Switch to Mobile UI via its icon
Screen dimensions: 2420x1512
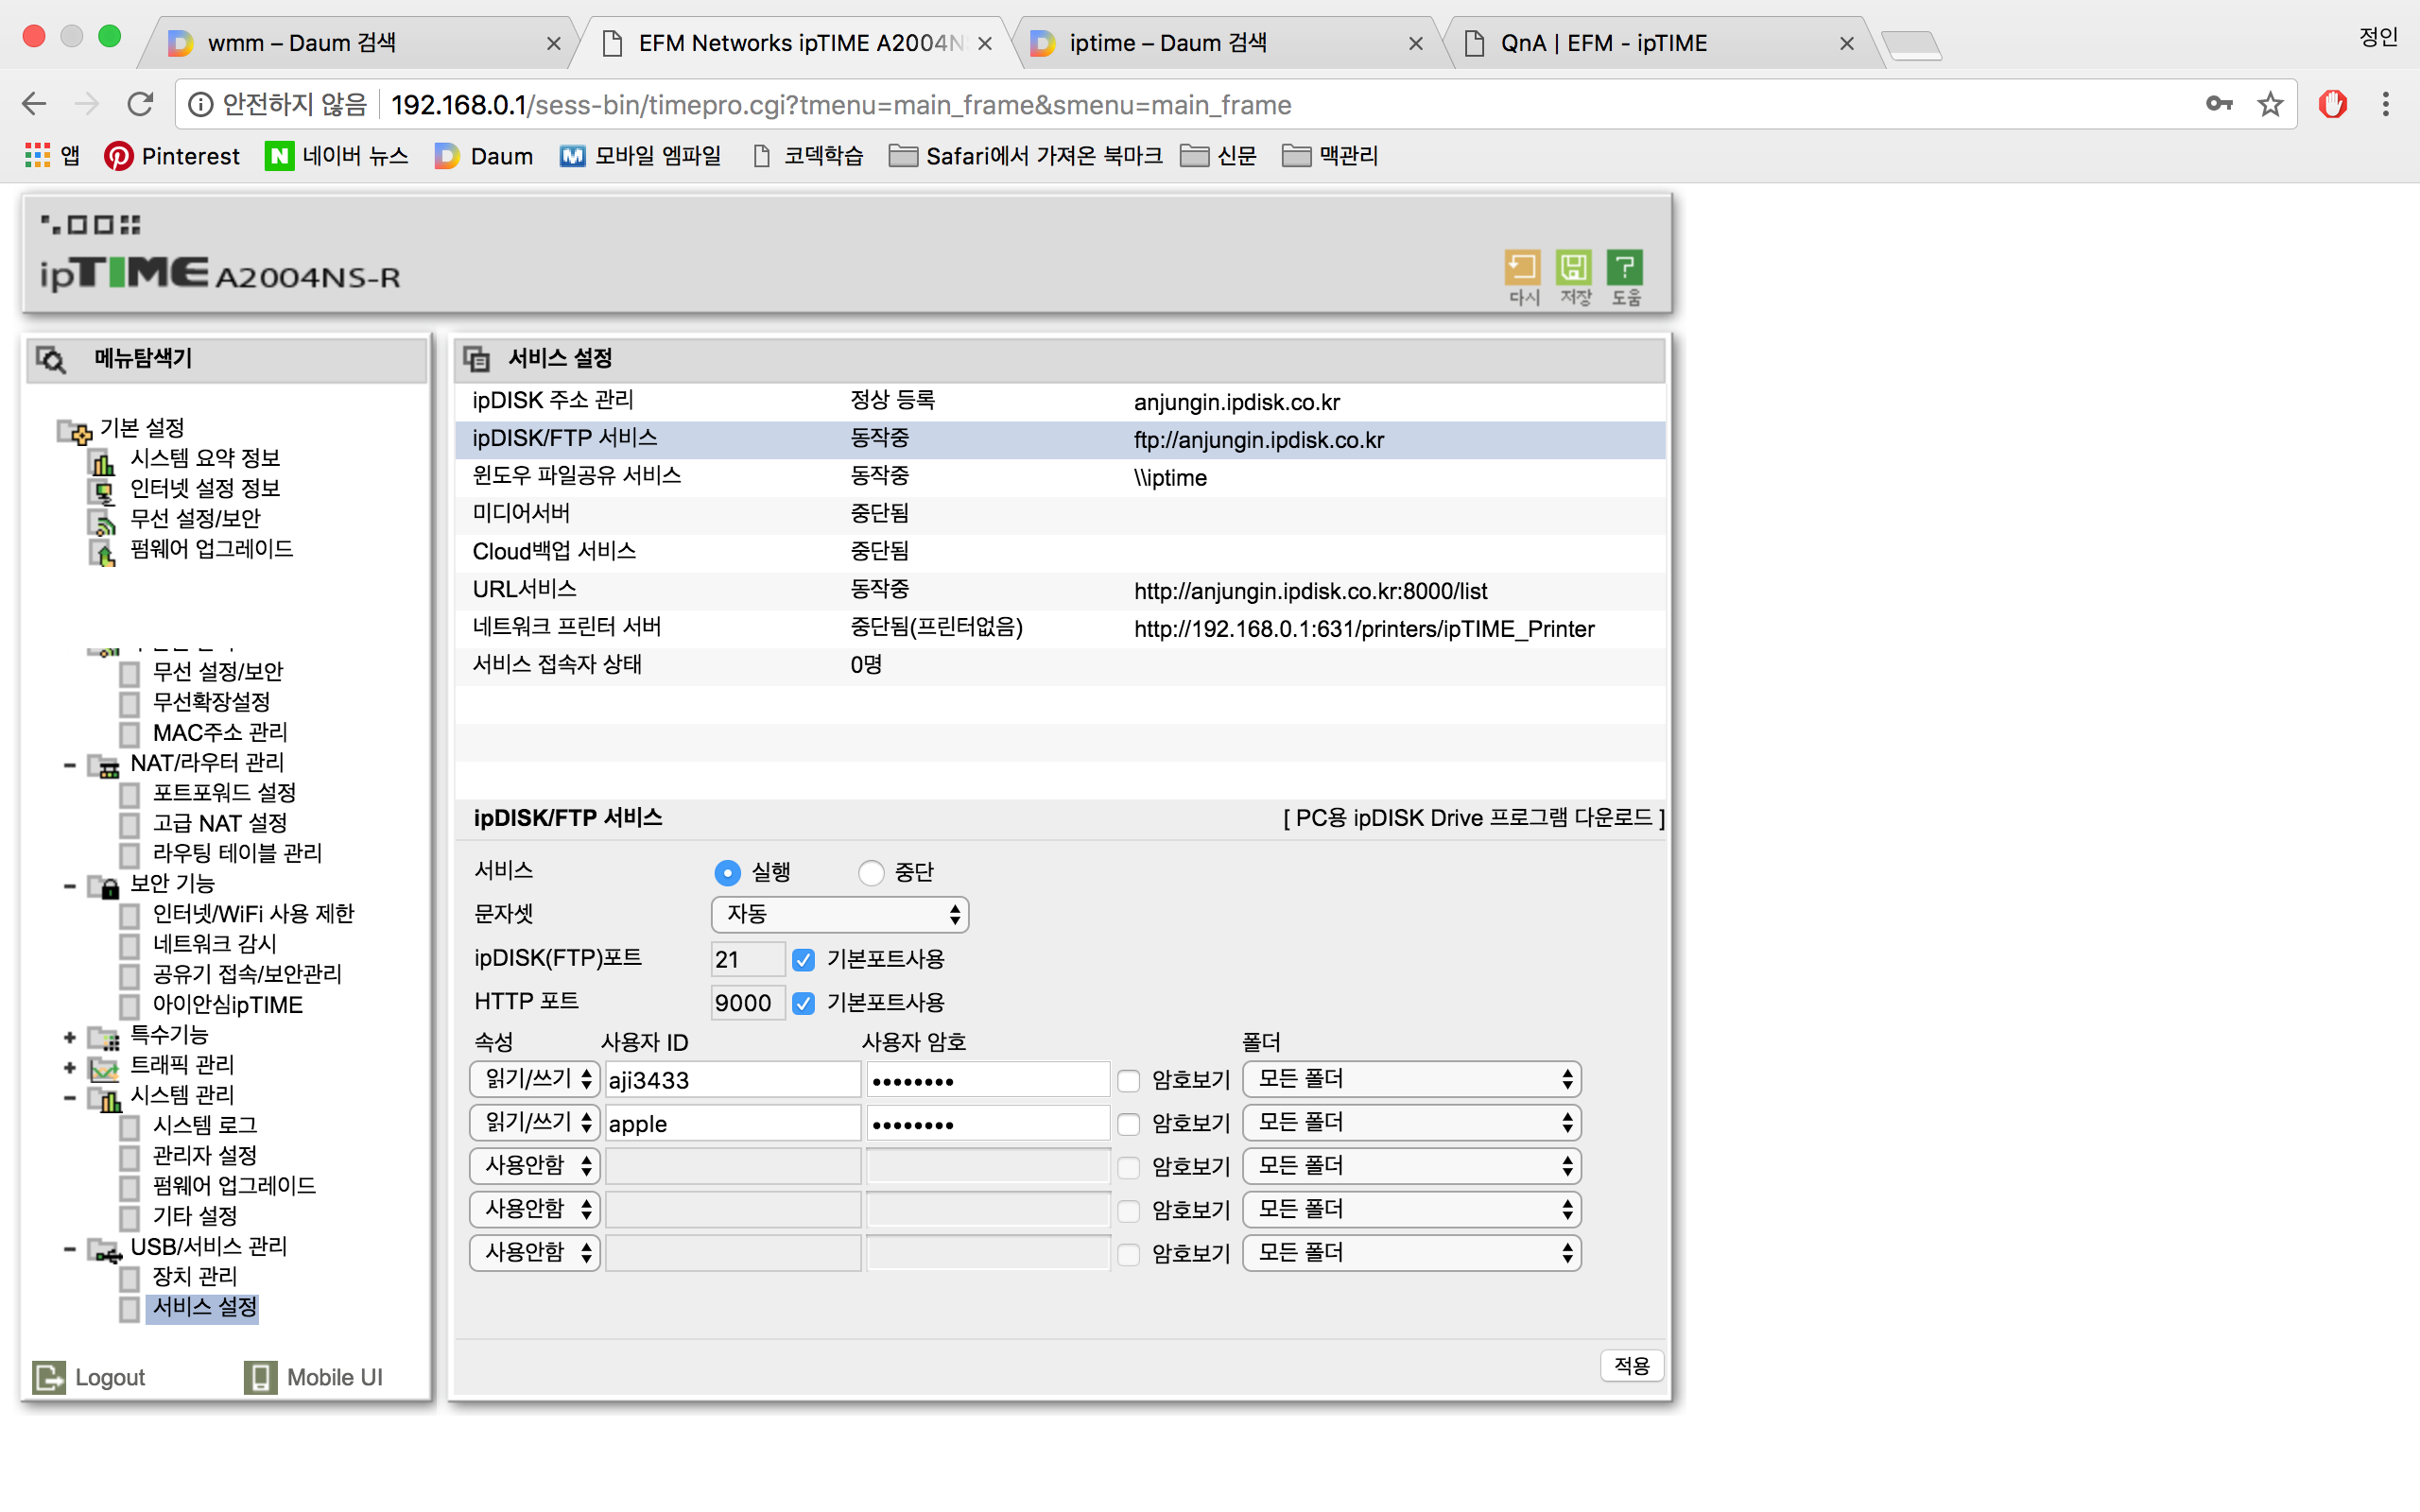[260, 1377]
